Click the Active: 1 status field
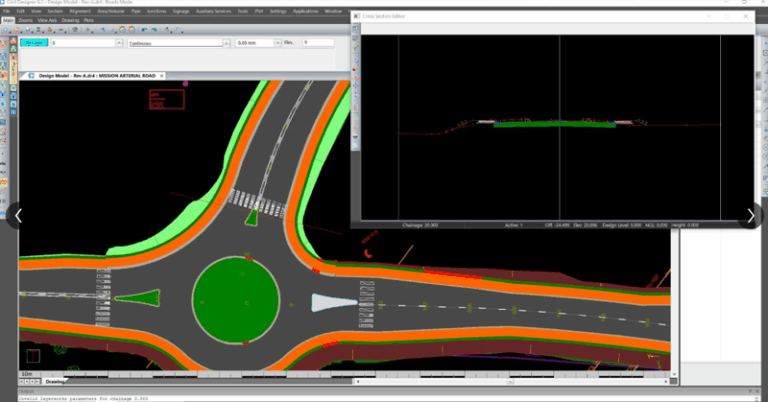This screenshot has height=402, width=768. click(x=513, y=225)
